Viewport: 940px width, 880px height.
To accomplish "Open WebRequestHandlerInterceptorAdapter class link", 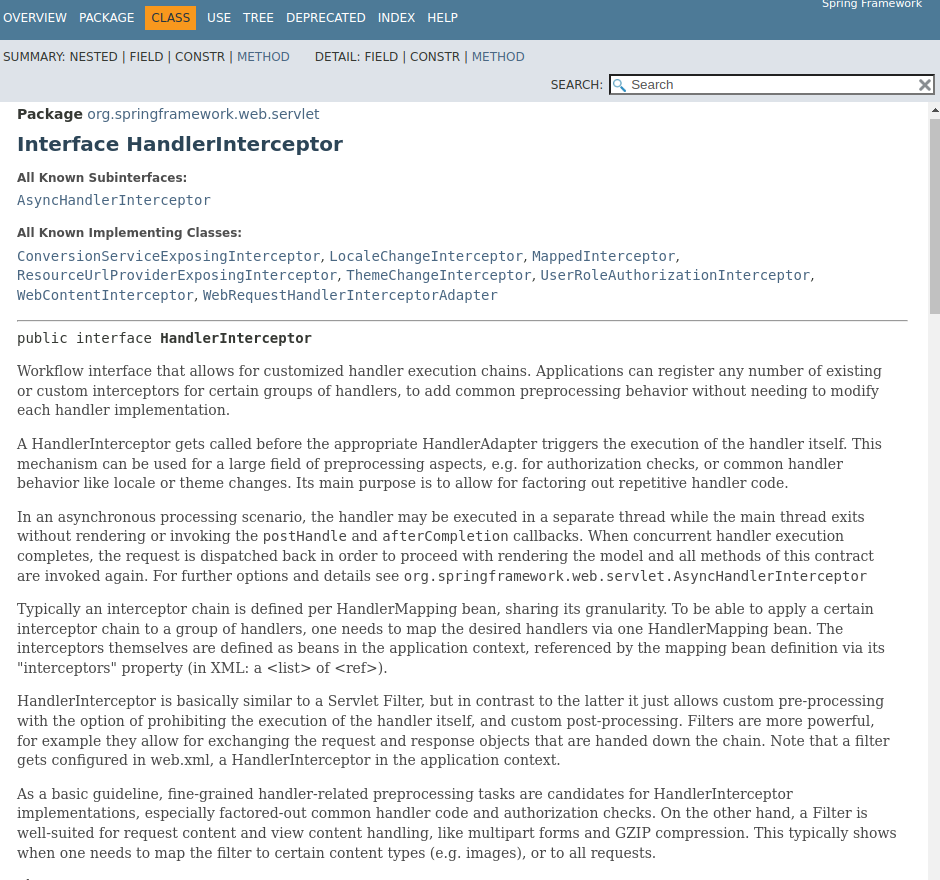I will (350, 295).
